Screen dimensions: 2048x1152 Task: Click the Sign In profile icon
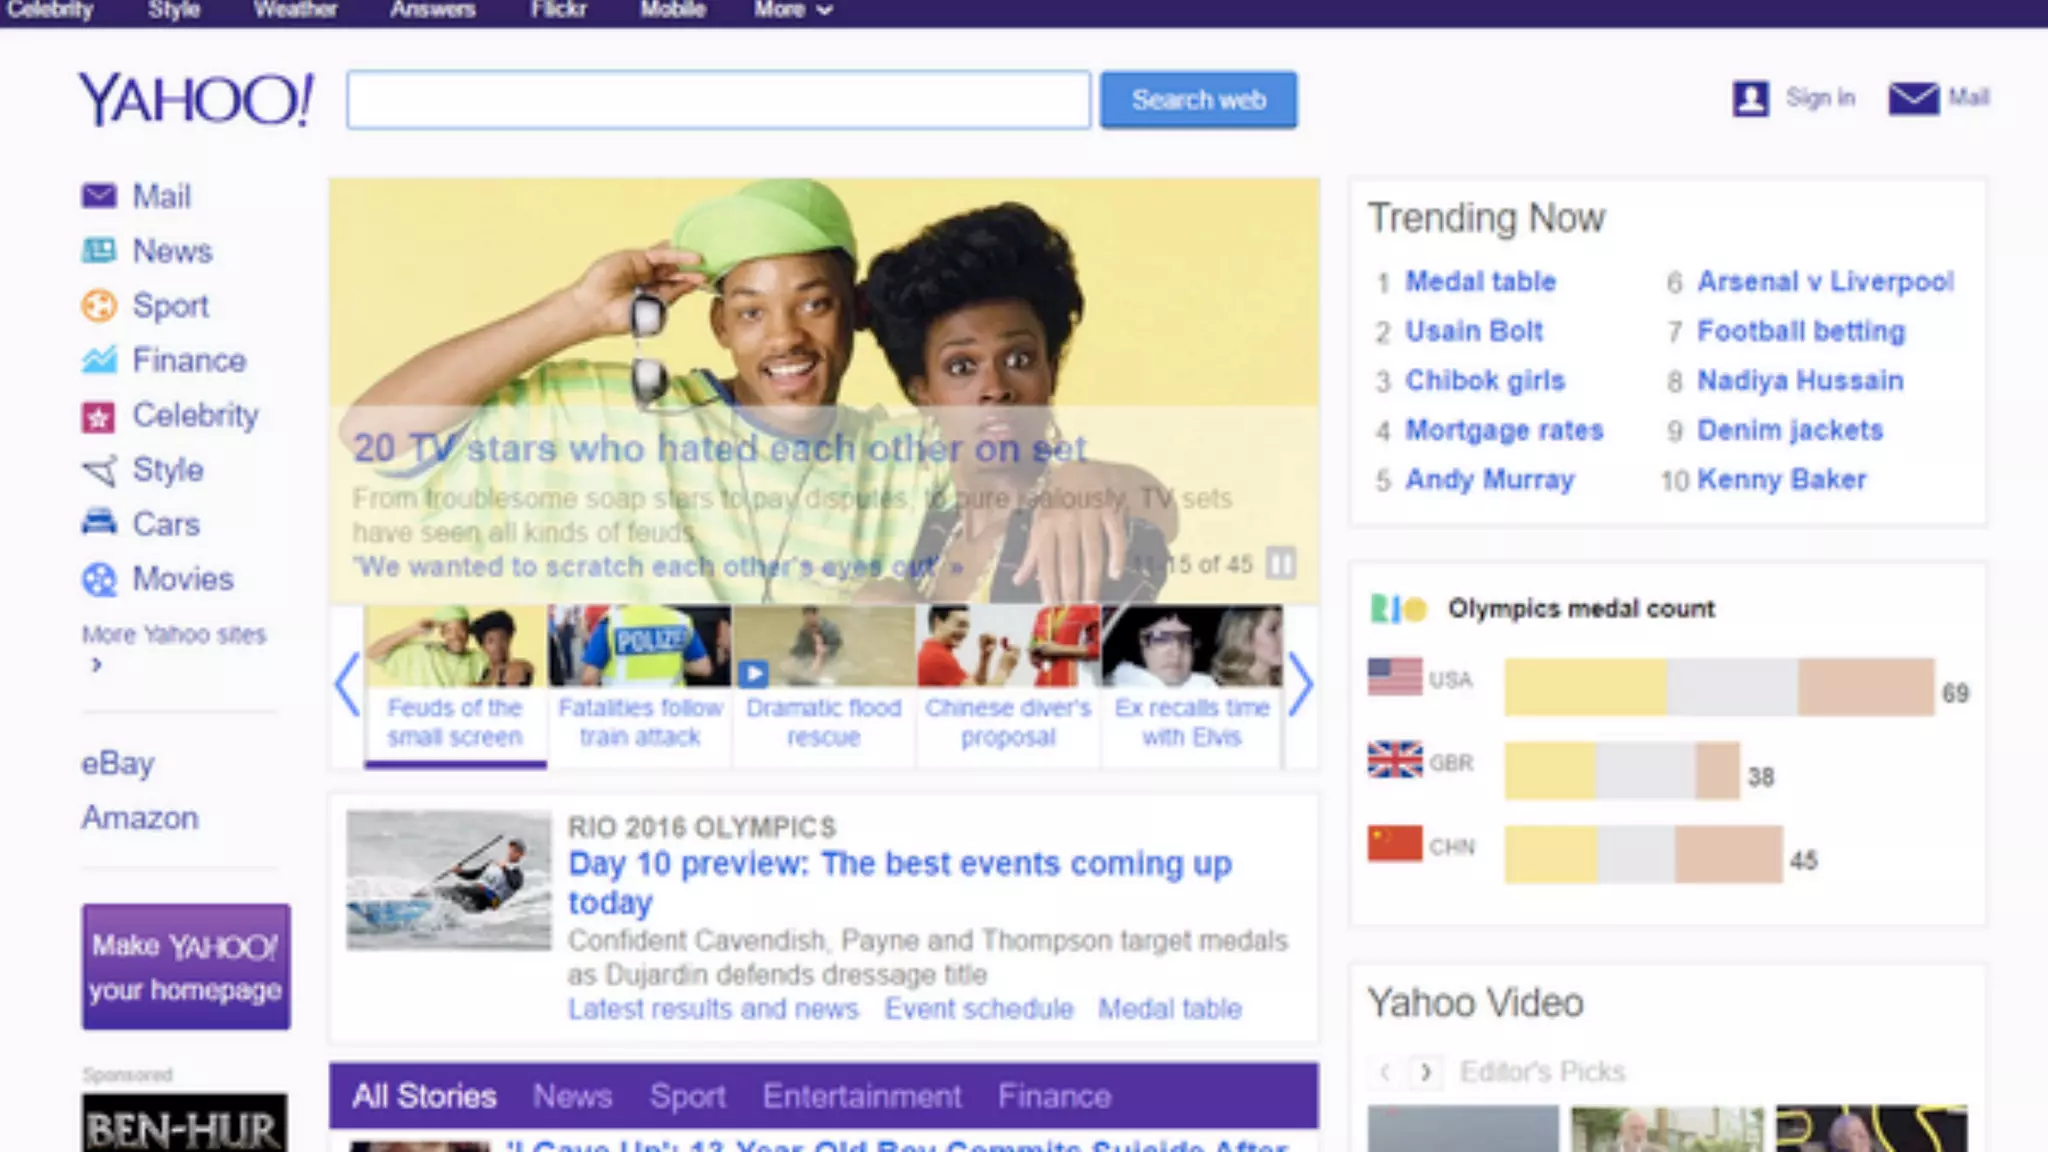(1750, 98)
